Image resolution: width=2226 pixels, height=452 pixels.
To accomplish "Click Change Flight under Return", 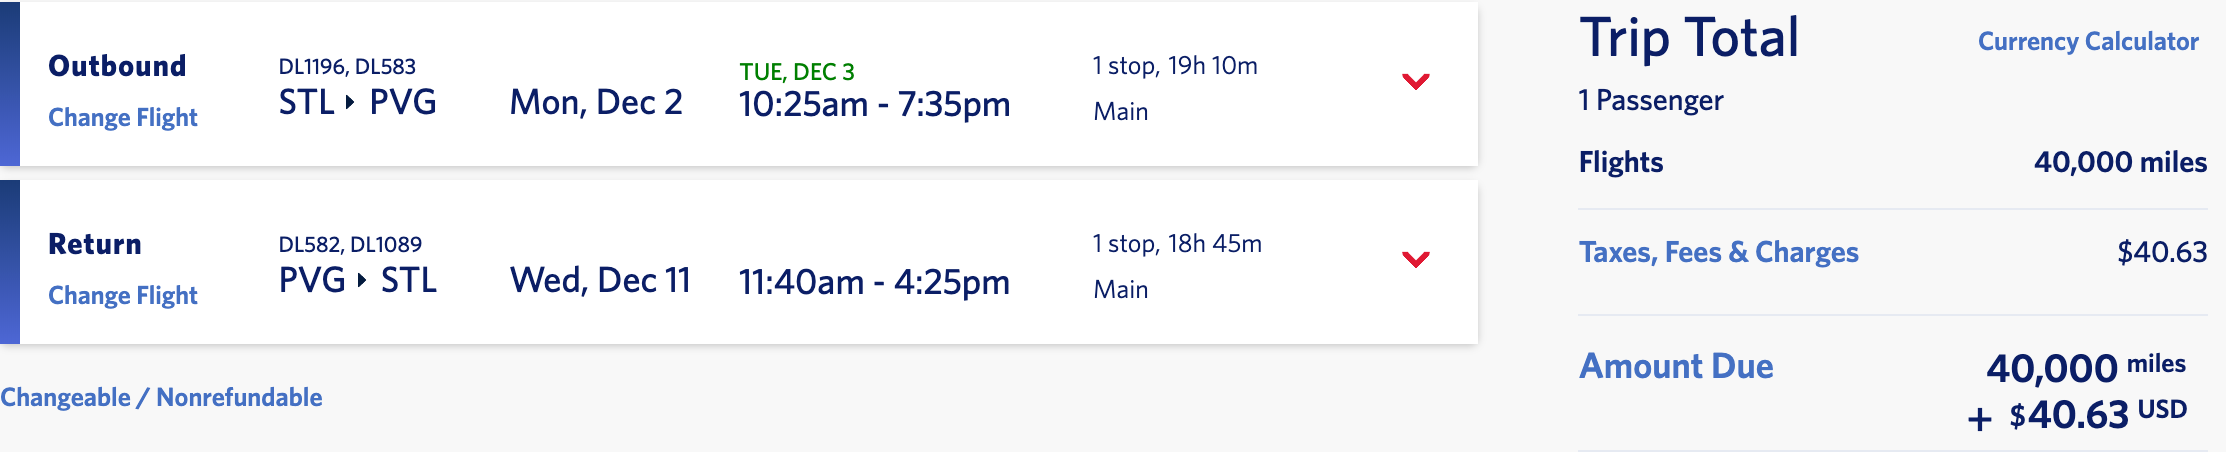I will [x=123, y=296].
